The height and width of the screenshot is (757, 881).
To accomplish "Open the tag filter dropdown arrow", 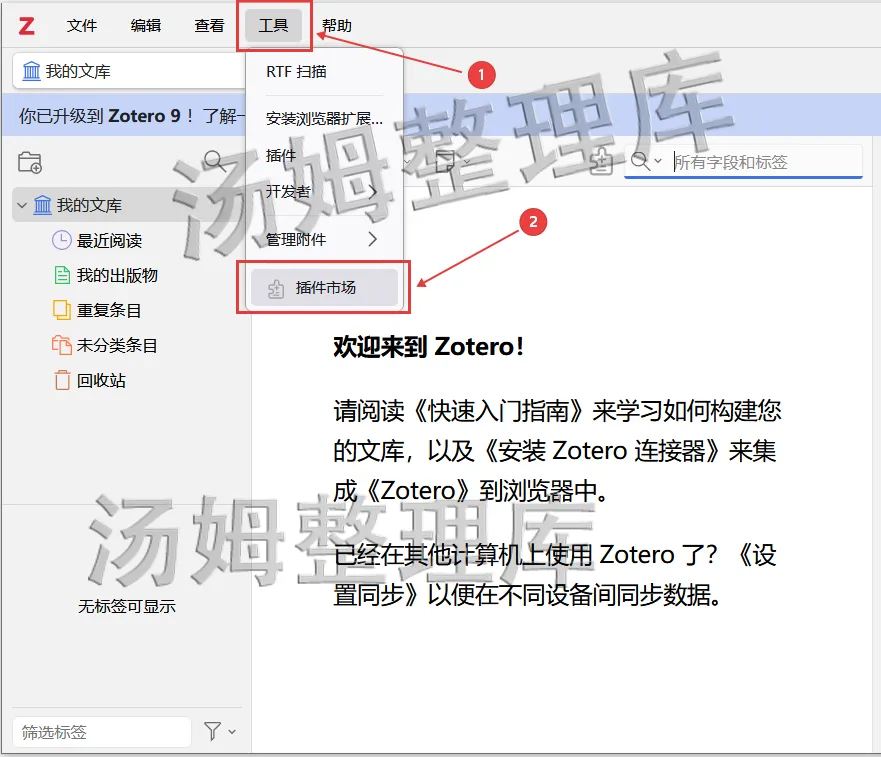I will coord(232,732).
